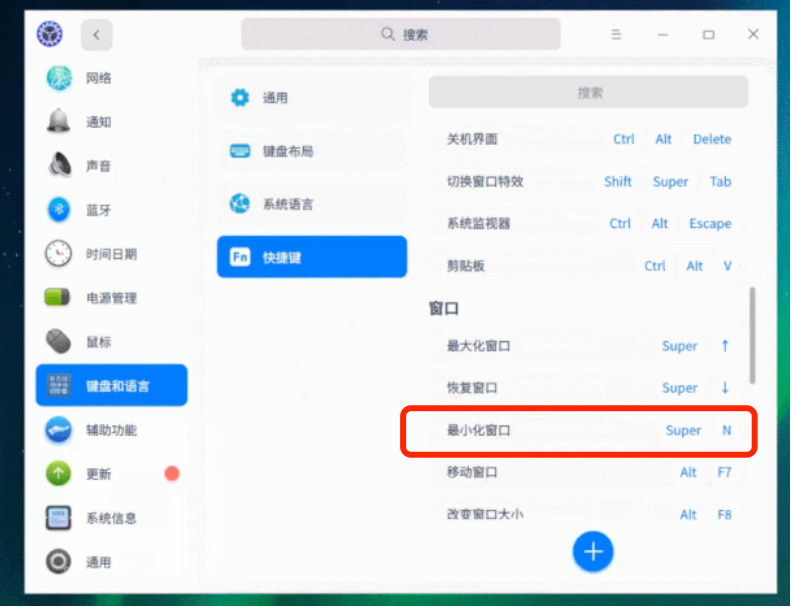Open the Sound speaker icon

(59, 166)
